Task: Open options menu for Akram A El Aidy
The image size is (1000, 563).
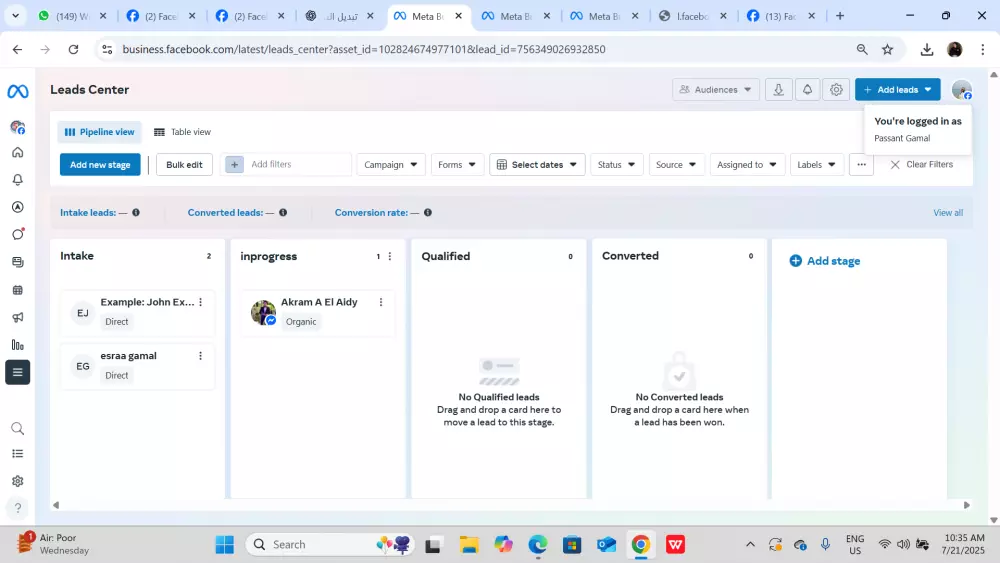Action: tap(381, 302)
